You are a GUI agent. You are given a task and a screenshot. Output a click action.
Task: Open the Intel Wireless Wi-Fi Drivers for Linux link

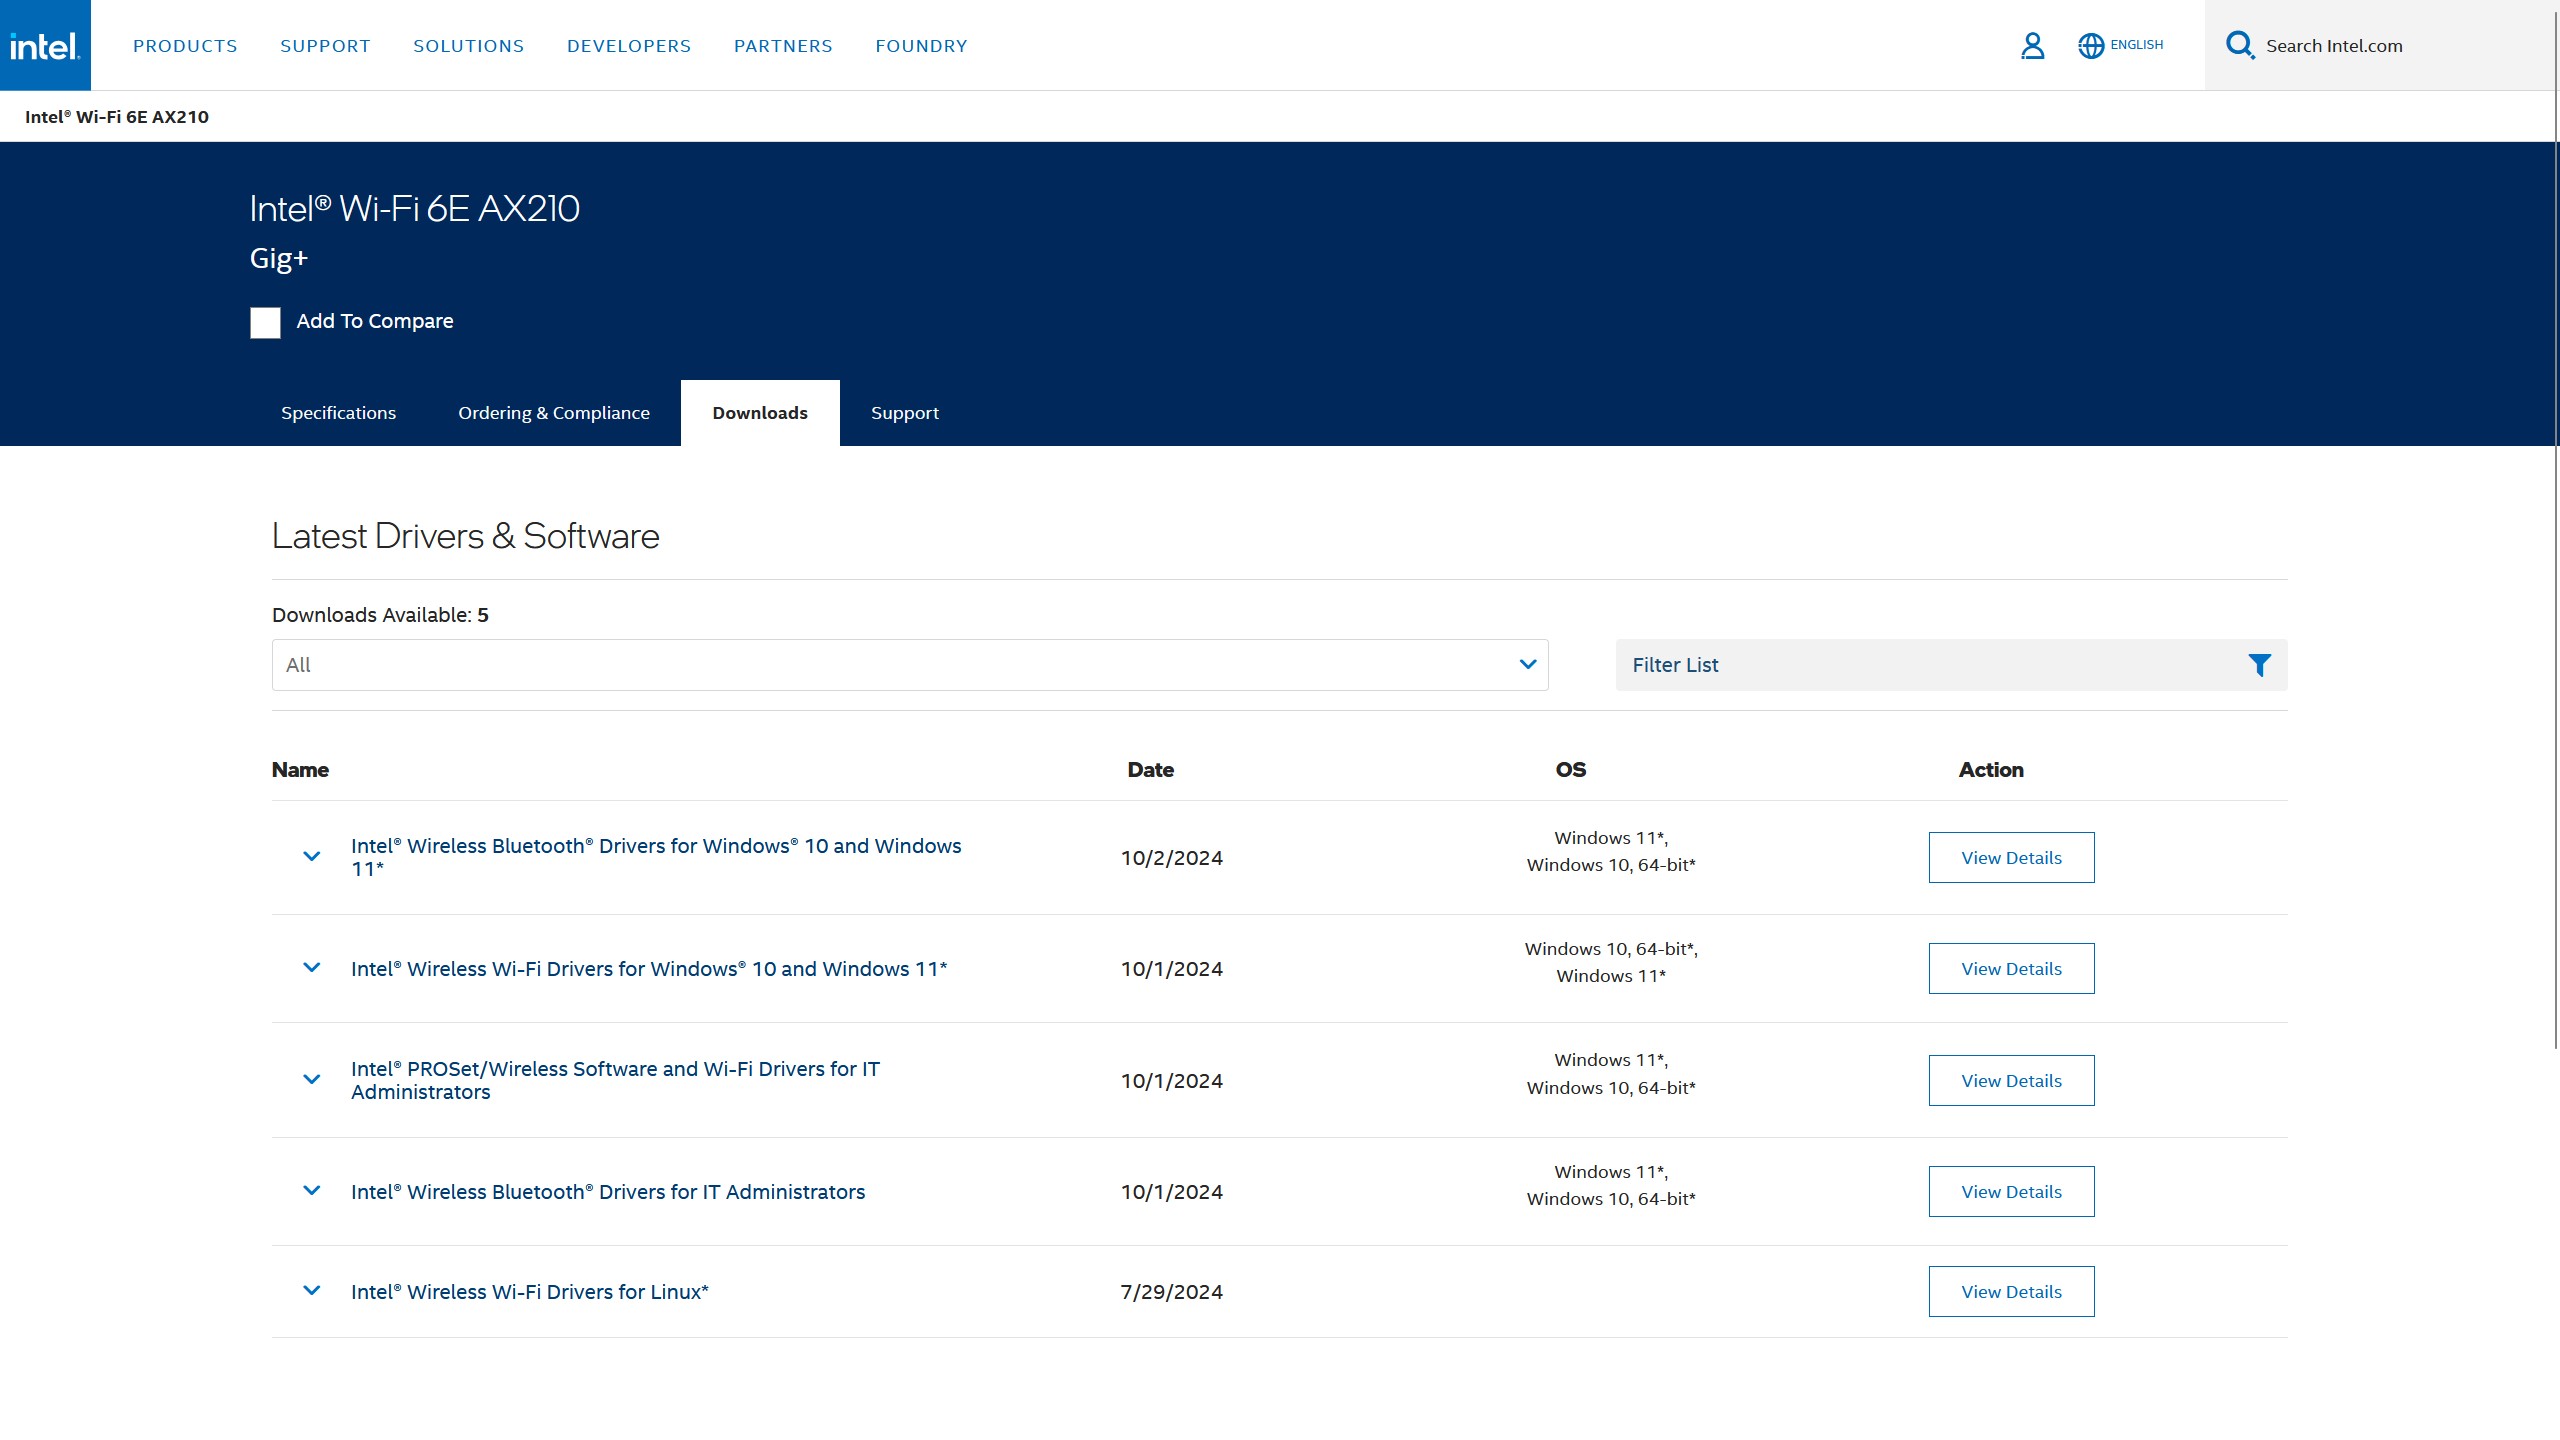[529, 1292]
